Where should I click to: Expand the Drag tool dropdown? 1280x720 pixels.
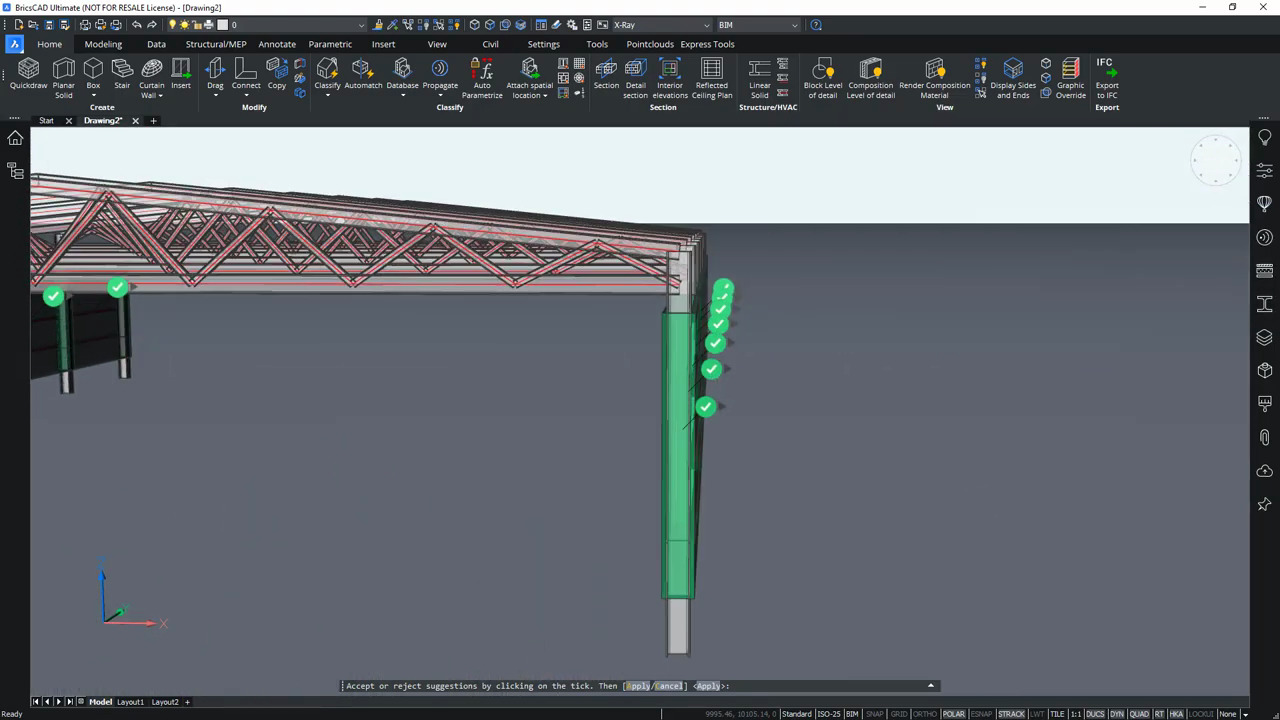[x=215, y=96]
